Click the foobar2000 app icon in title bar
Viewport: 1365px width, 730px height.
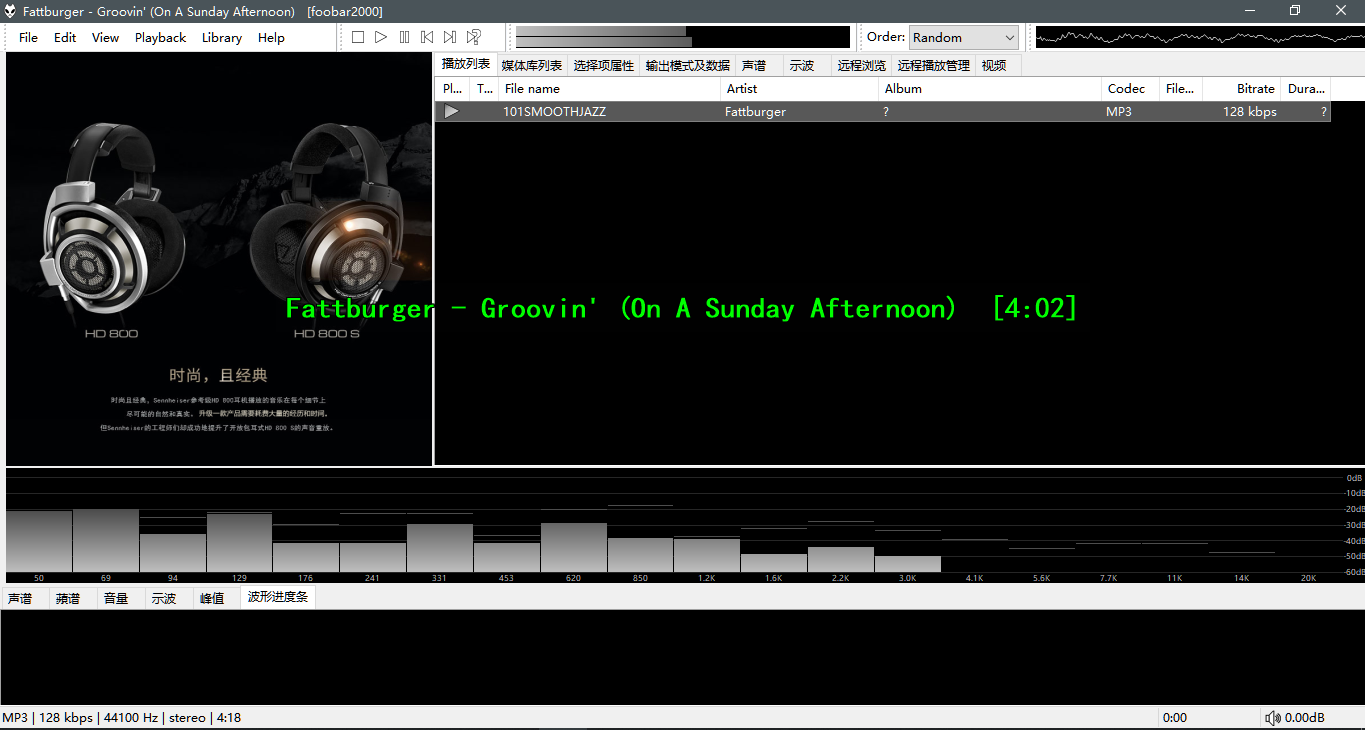12,12
